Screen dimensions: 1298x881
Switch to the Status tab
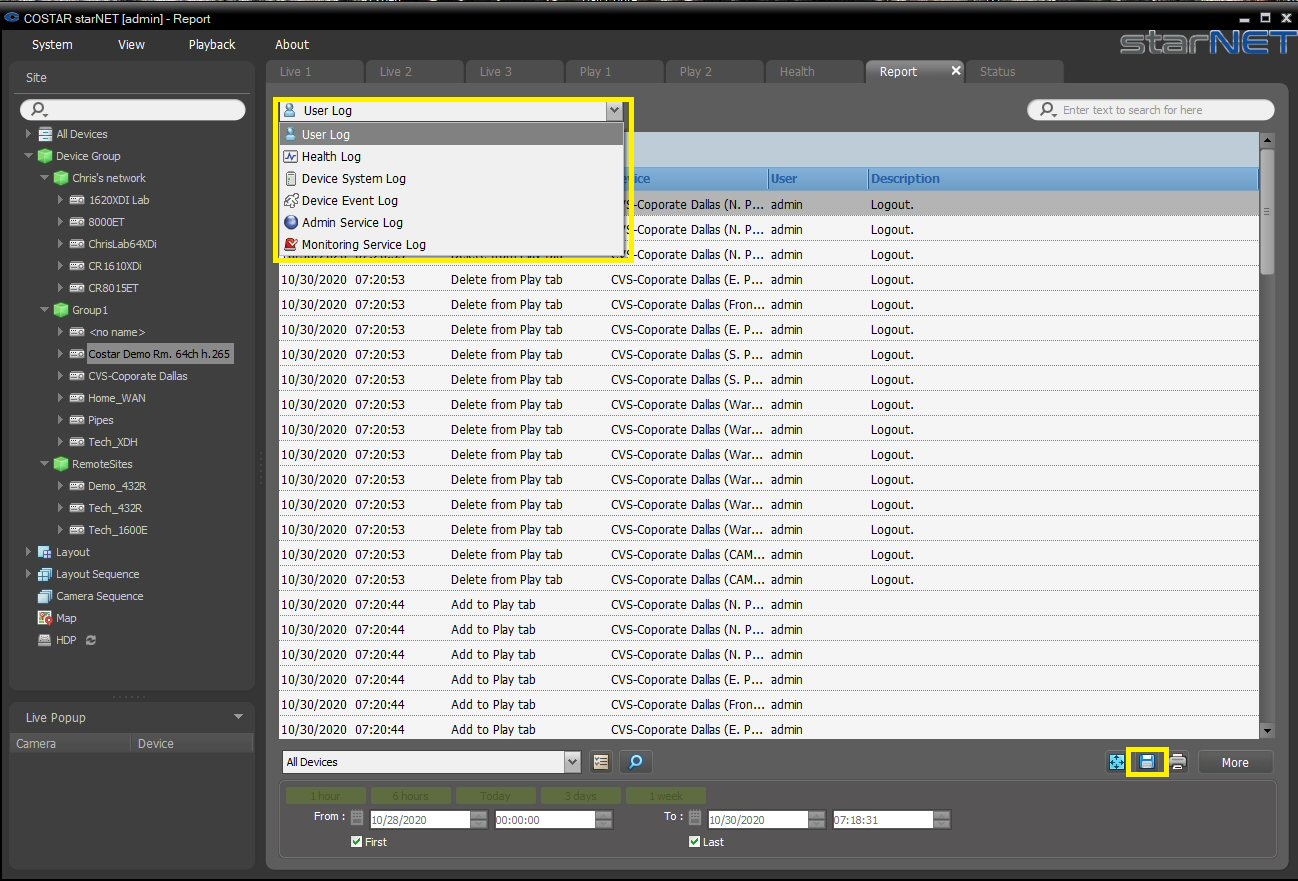pyautogui.click(x=1013, y=71)
